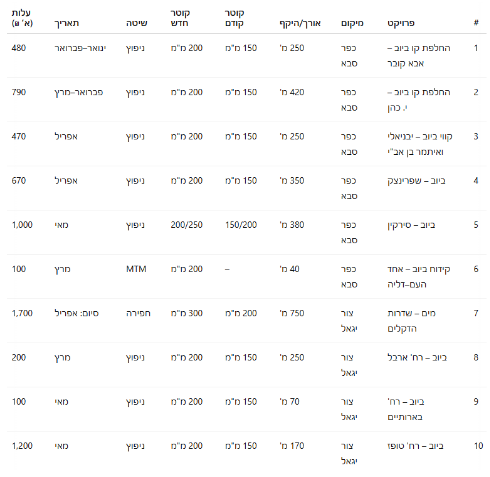The height and width of the screenshot is (477, 490).
Task: Click the קוטר קודם column header
Action: click(234, 18)
